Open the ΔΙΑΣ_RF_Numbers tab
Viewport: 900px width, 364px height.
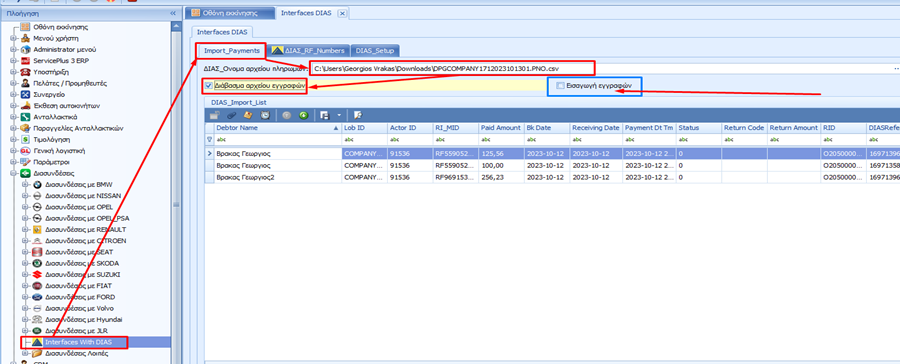308,51
